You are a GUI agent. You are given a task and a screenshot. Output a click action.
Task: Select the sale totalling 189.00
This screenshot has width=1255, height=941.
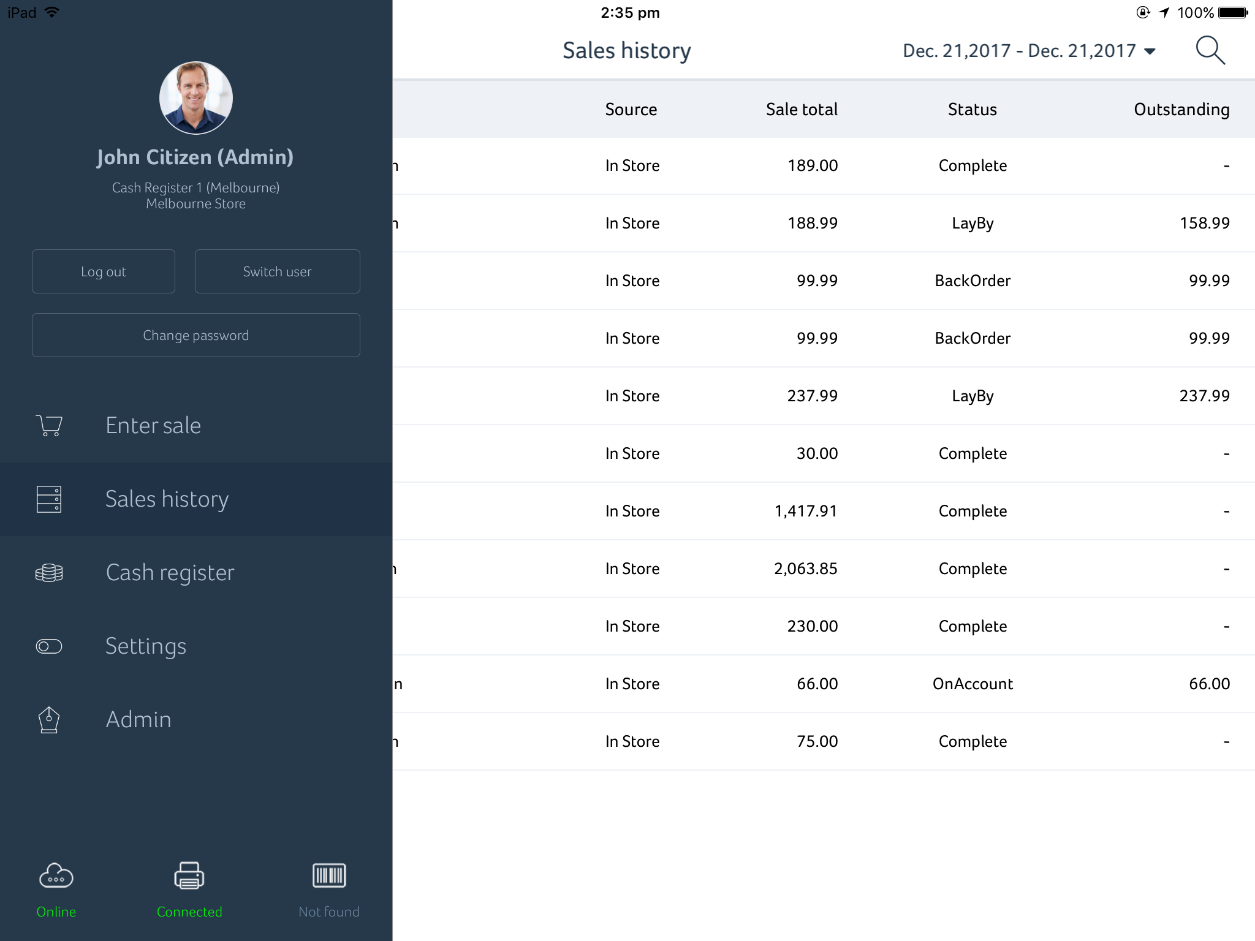click(813, 166)
